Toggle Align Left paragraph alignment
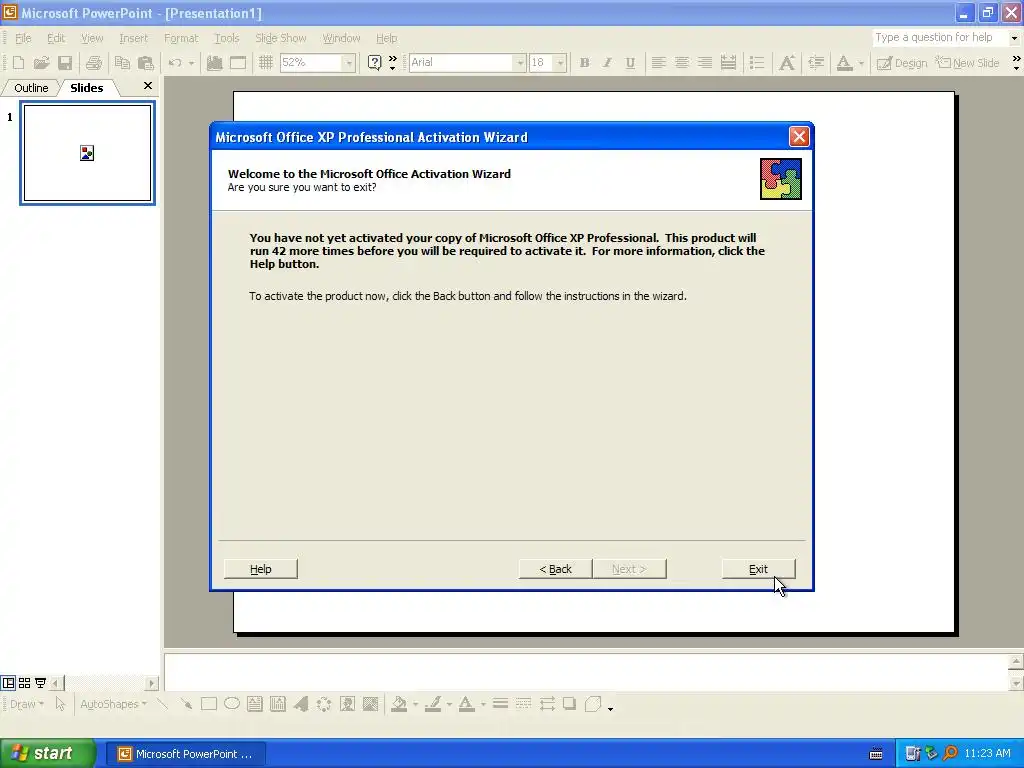1024x768 pixels. (658, 63)
